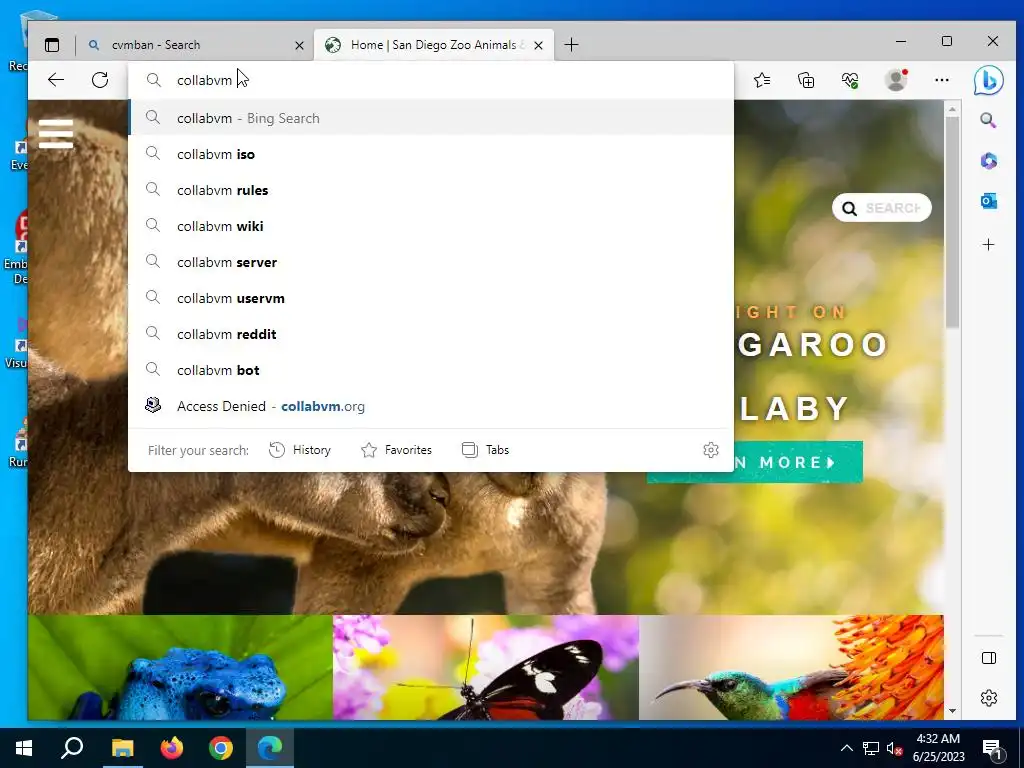
Task: Go back with the back arrow
Action: pyautogui.click(x=56, y=80)
